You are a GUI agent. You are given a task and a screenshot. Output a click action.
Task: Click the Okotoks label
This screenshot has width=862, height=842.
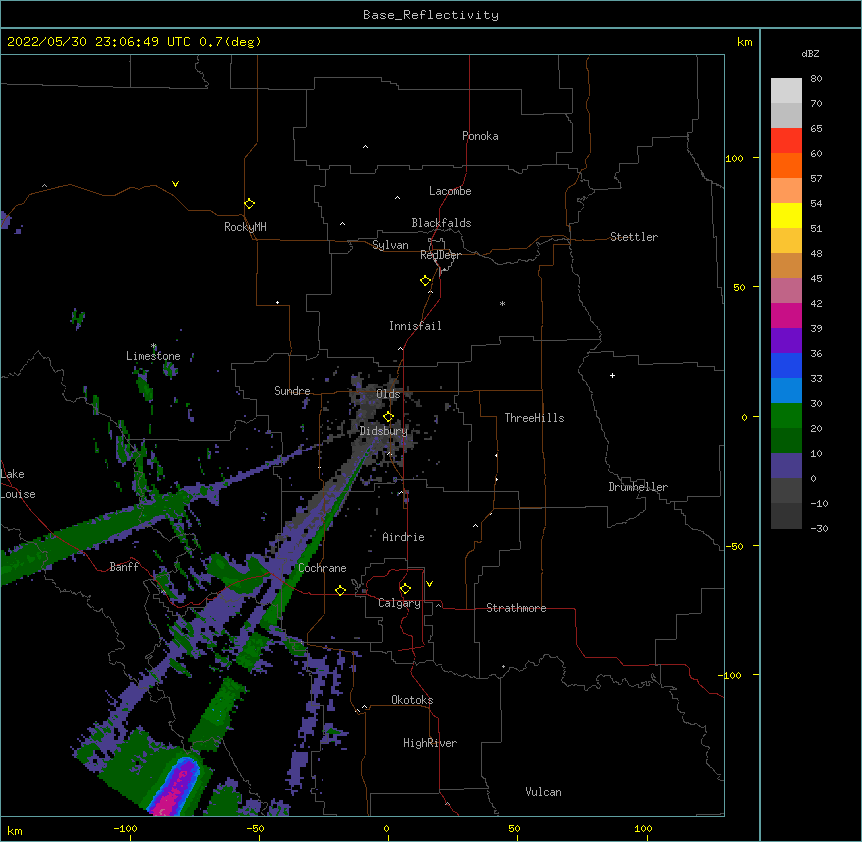[x=412, y=700]
